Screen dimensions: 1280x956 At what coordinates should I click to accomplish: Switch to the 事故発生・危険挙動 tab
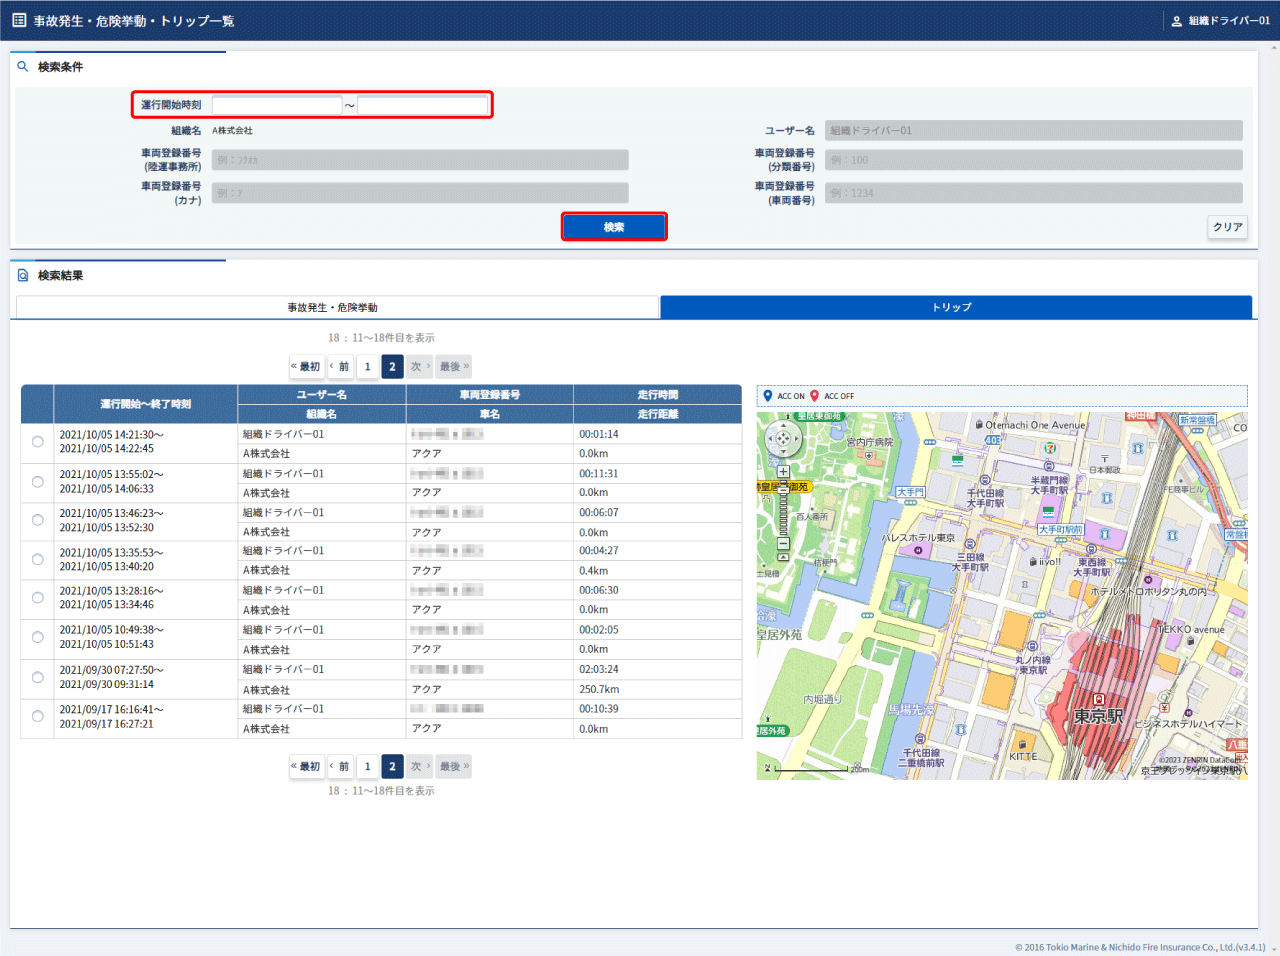337,307
